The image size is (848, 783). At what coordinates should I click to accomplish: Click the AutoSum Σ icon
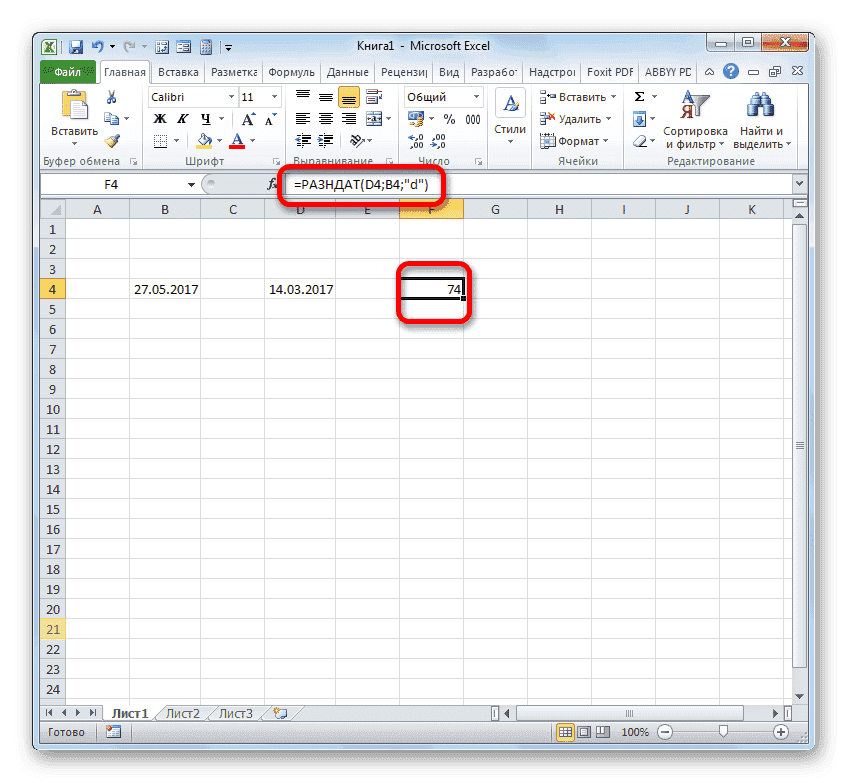coord(638,96)
